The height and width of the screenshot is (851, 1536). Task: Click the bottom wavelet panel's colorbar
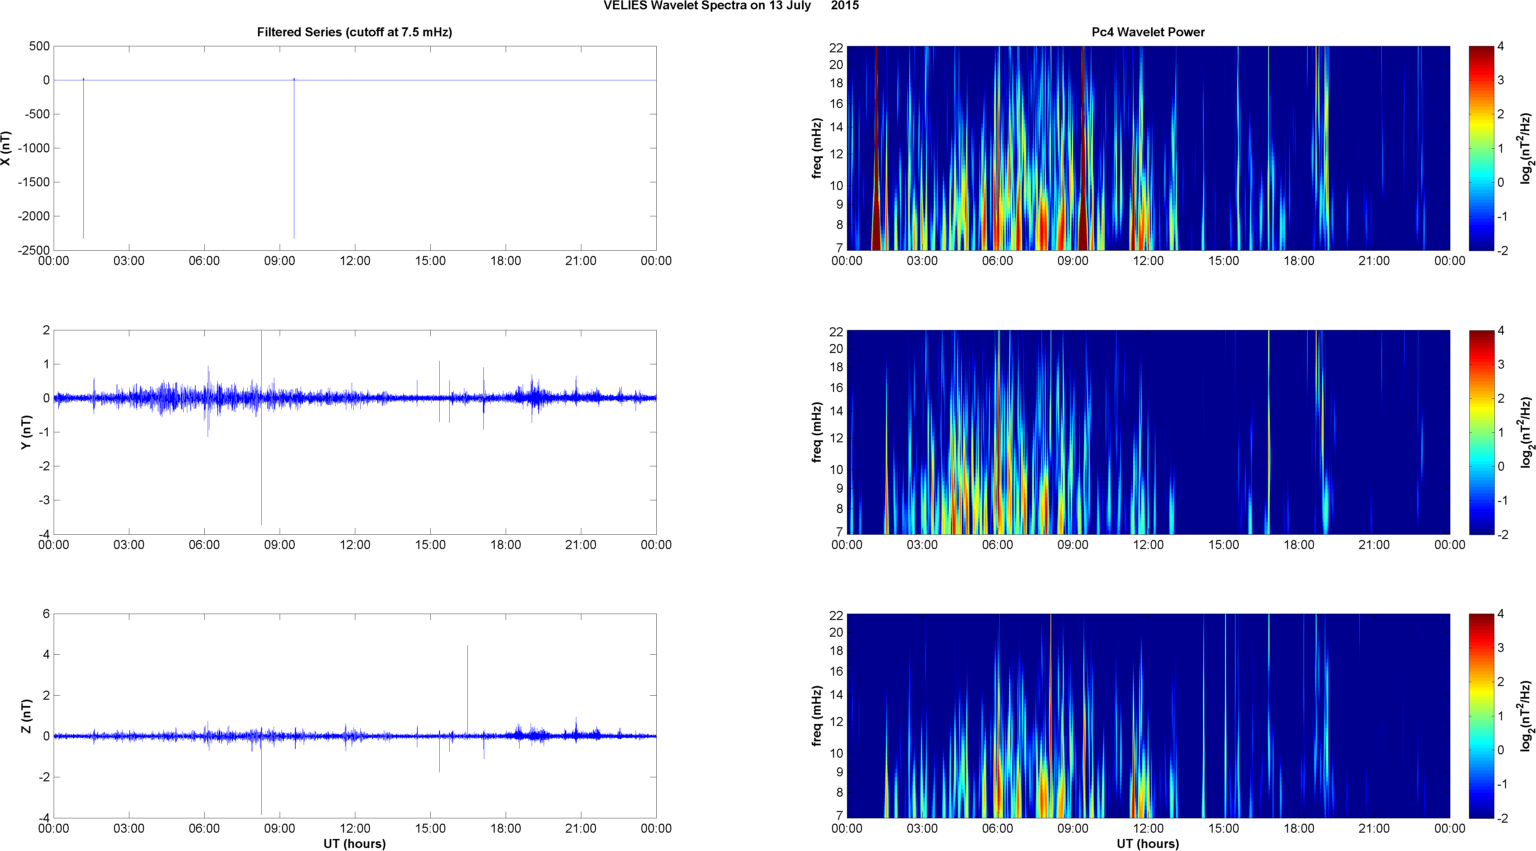[x=1481, y=716]
